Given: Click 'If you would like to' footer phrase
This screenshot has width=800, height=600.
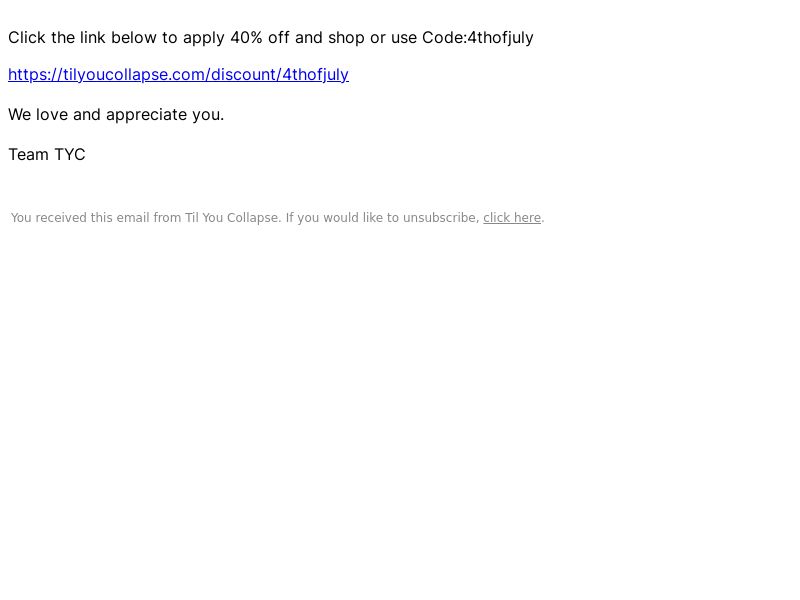Looking at the screenshot, I should [x=342, y=218].
